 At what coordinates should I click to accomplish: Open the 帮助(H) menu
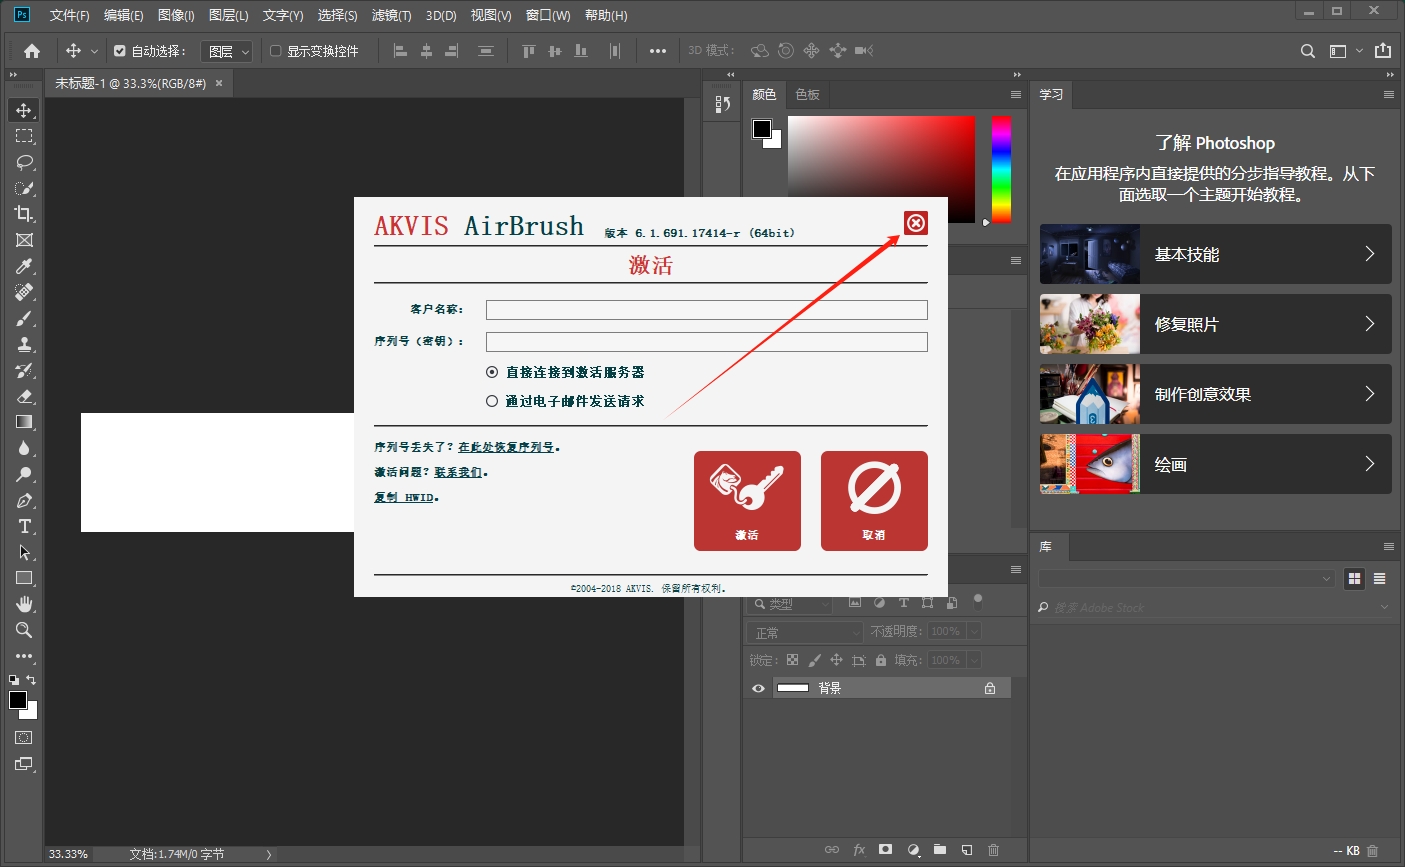pos(606,15)
